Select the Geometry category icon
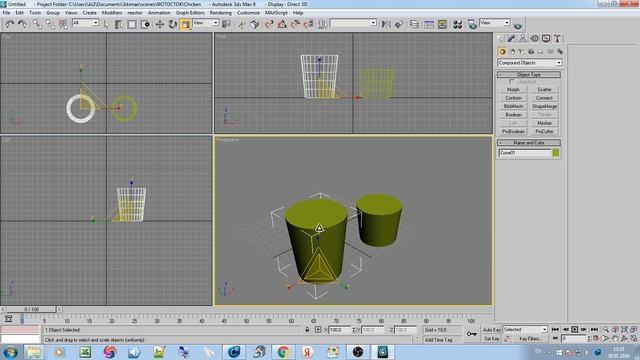This screenshot has height=360, width=640. pos(502,52)
